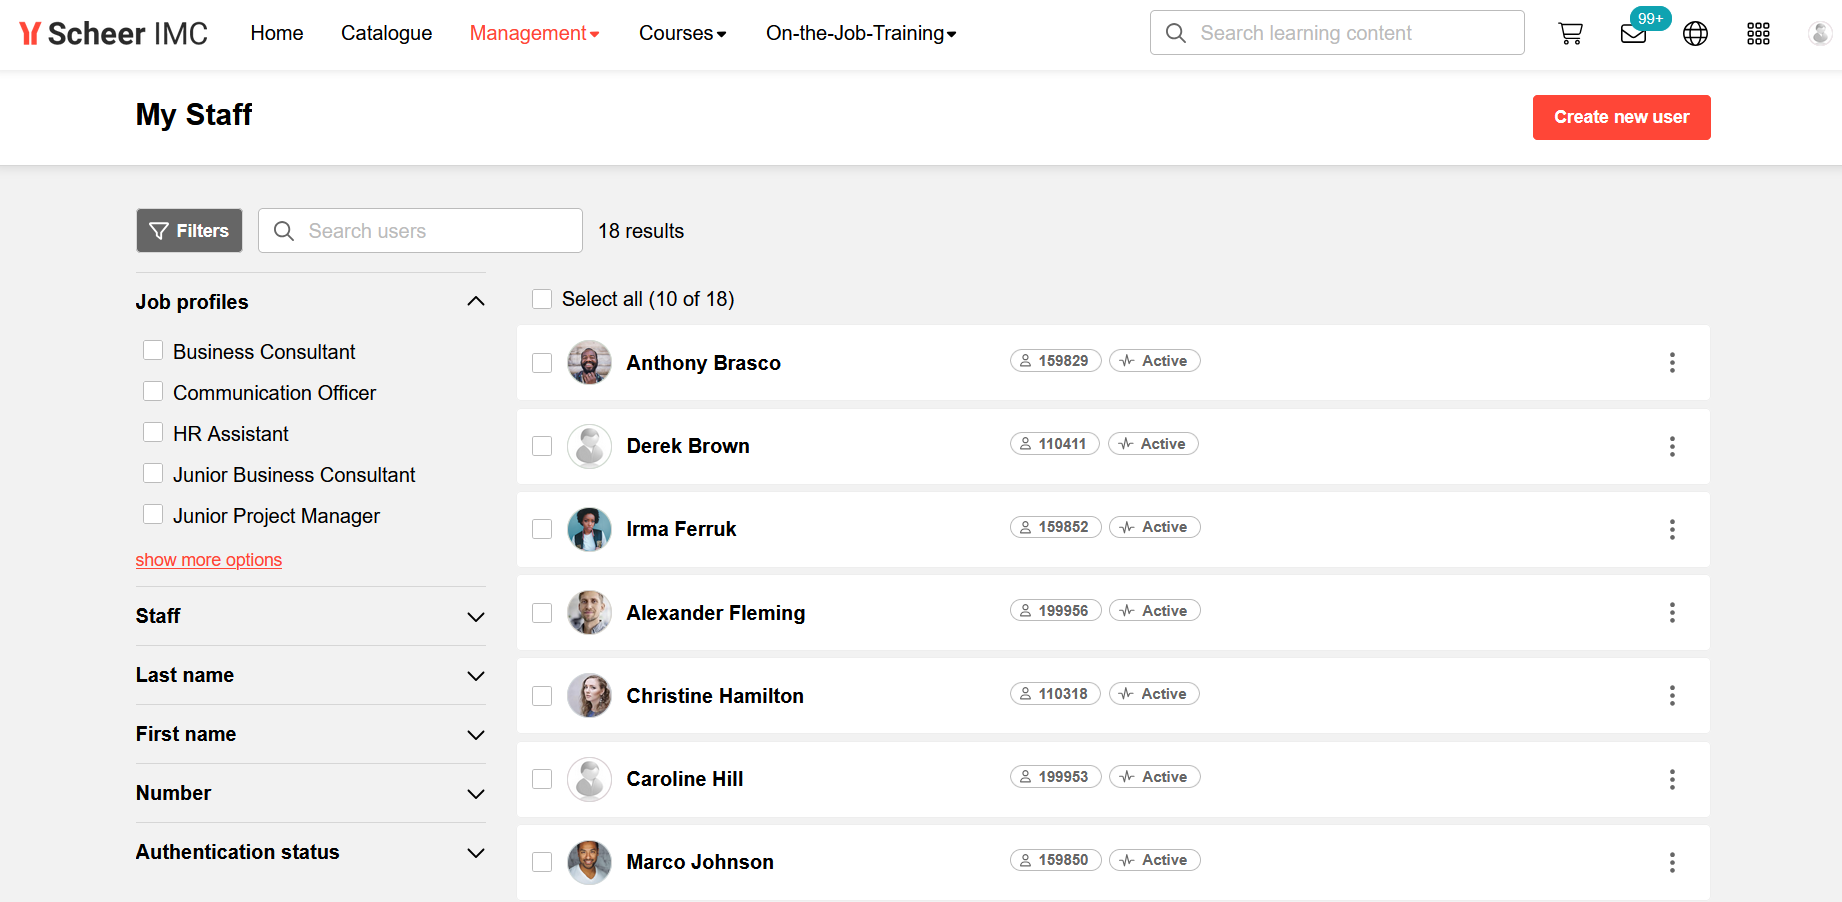Image resolution: width=1842 pixels, height=902 pixels.
Task: Check the Junior Business Consultant job profile
Action: [153, 473]
